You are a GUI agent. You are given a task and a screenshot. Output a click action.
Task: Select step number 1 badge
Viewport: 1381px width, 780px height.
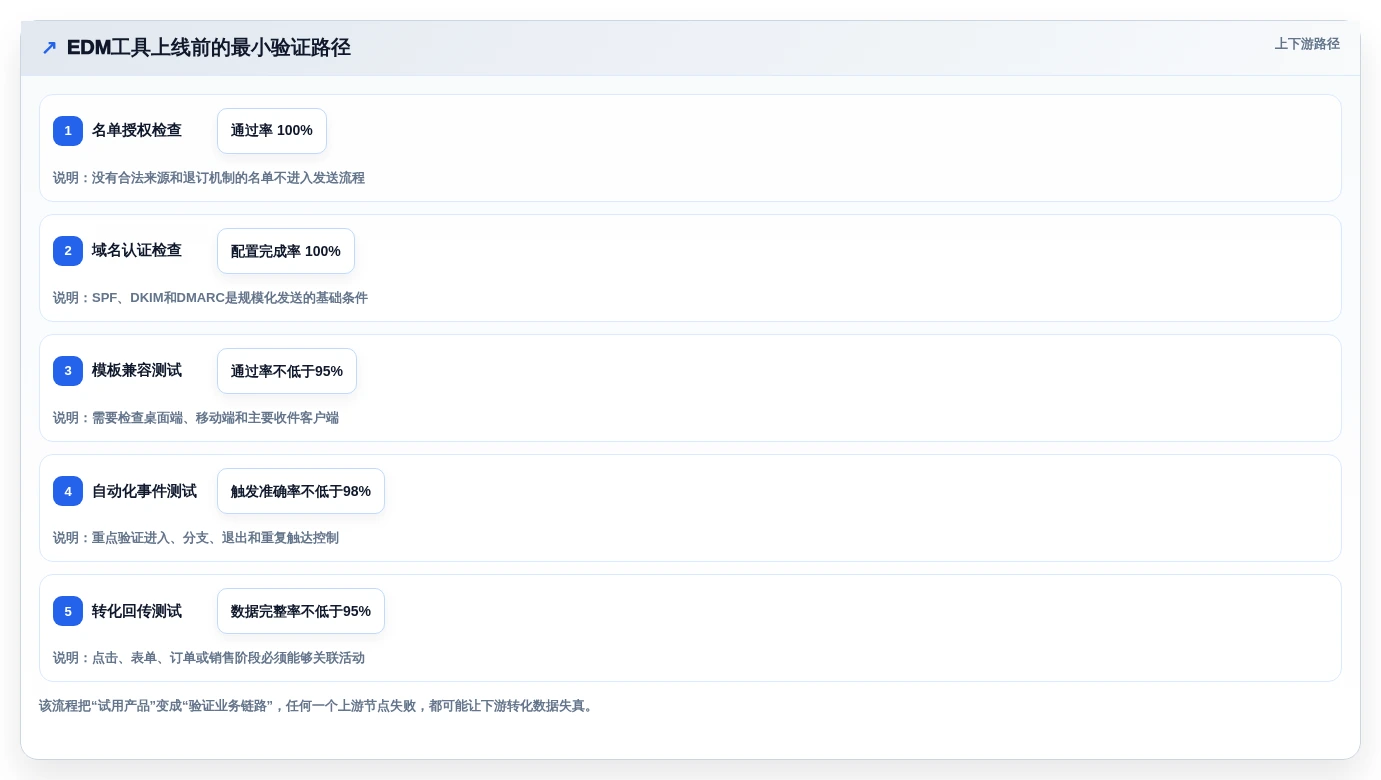pos(68,131)
